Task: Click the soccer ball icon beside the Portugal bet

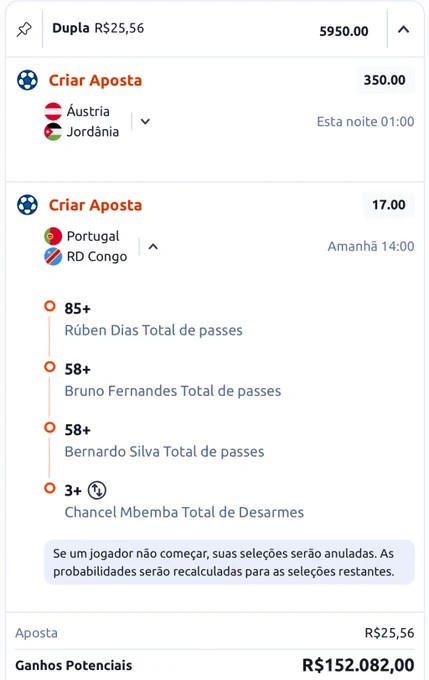Action: coord(27,205)
